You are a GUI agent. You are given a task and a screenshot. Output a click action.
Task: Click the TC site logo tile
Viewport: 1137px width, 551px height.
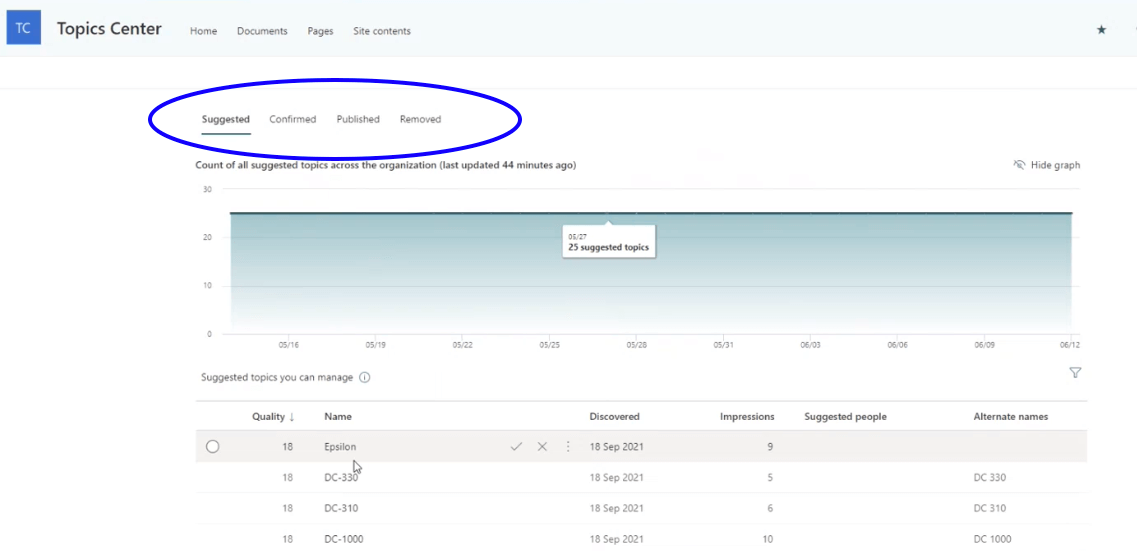pyautogui.click(x=23, y=28)
